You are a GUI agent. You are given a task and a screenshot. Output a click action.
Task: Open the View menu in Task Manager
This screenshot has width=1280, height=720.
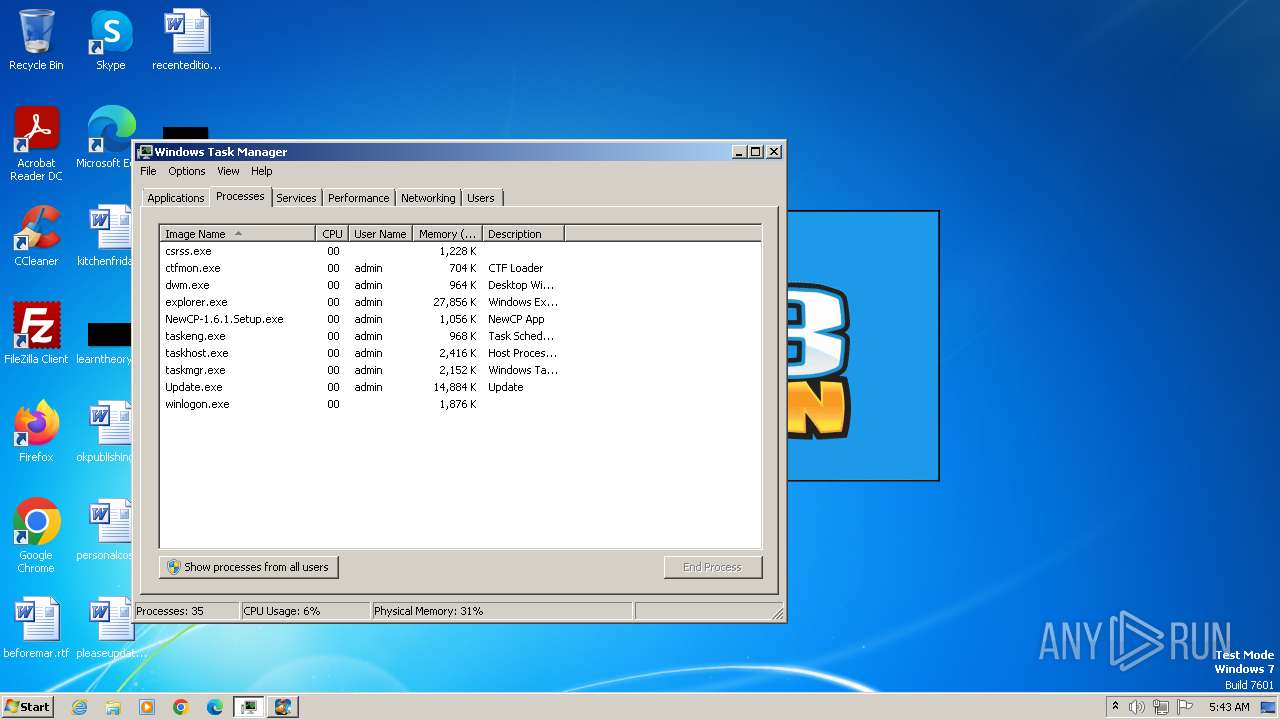coord(228,171)
